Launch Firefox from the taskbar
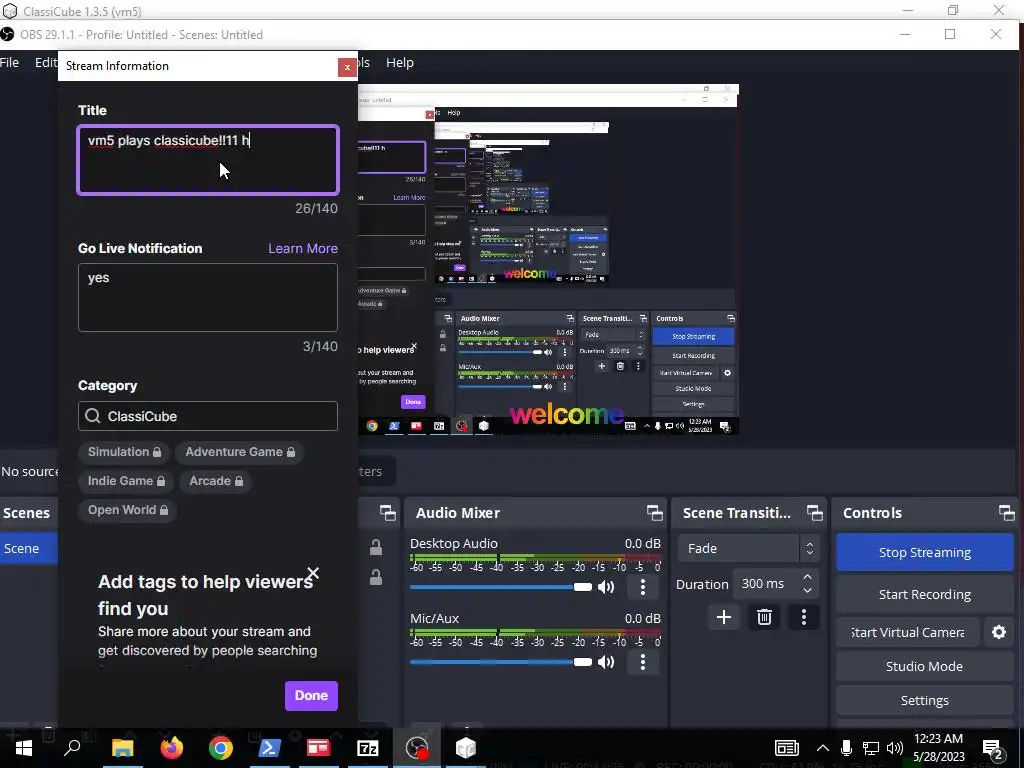The height and width of the screenshot is (768, 1024). pos(172,748)
